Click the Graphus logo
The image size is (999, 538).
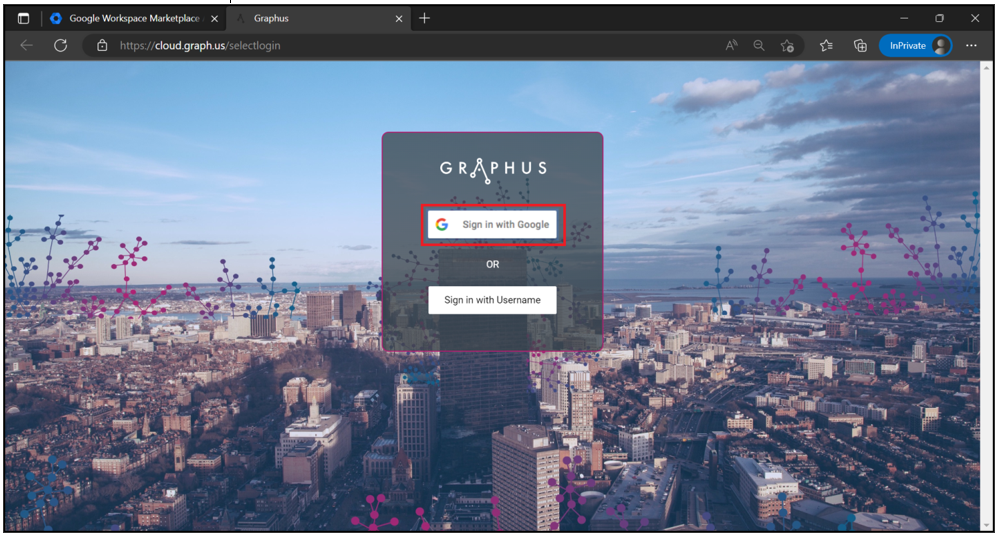tap(492, 170)
